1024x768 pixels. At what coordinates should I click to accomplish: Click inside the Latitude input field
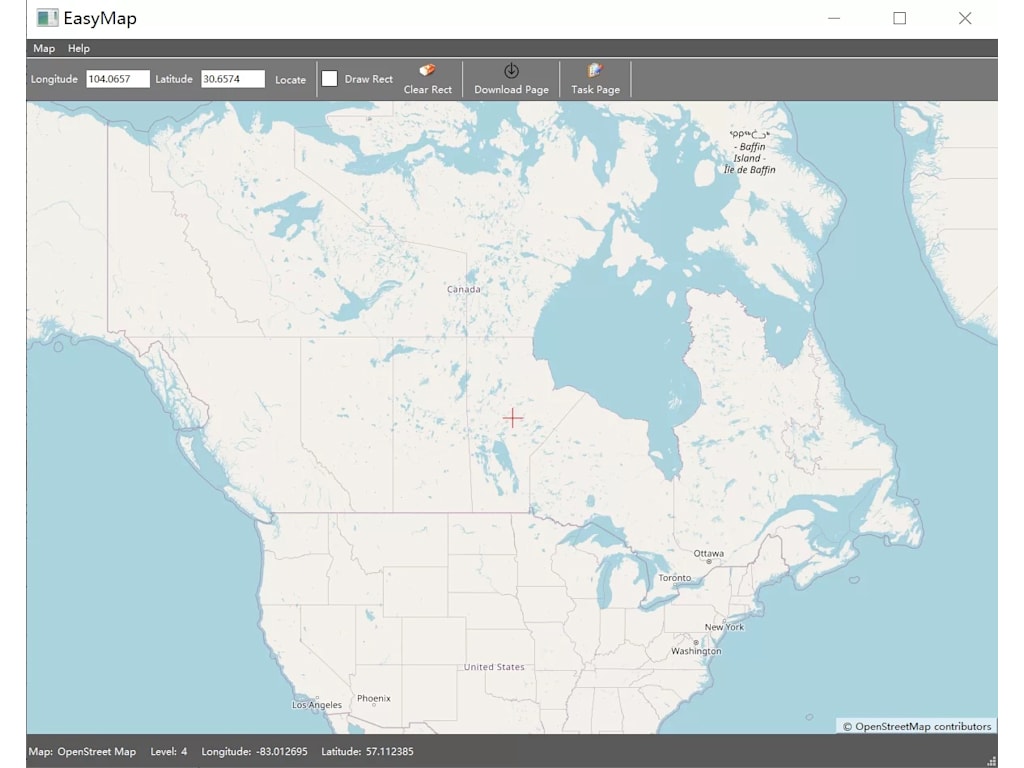click(233, 78)
